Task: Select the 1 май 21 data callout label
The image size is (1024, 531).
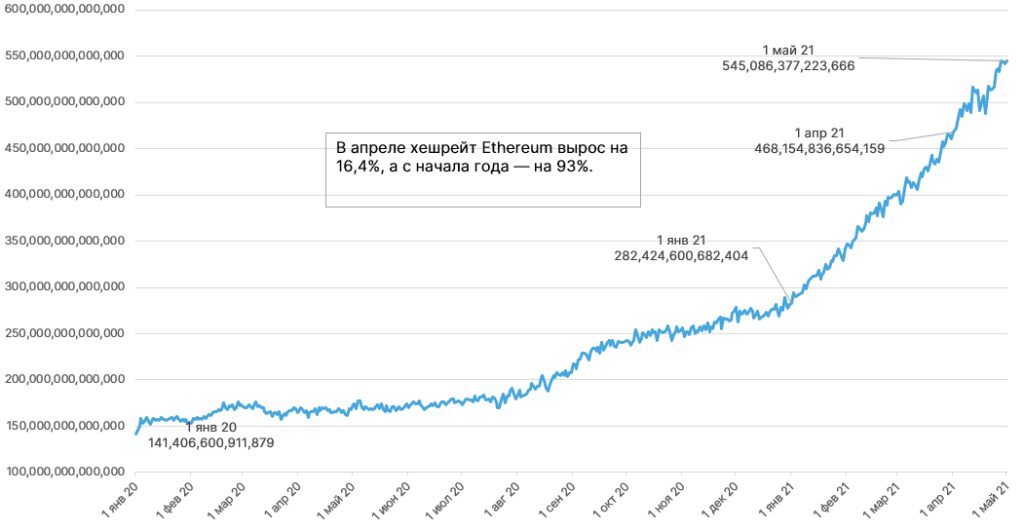Action: [790, 50]
